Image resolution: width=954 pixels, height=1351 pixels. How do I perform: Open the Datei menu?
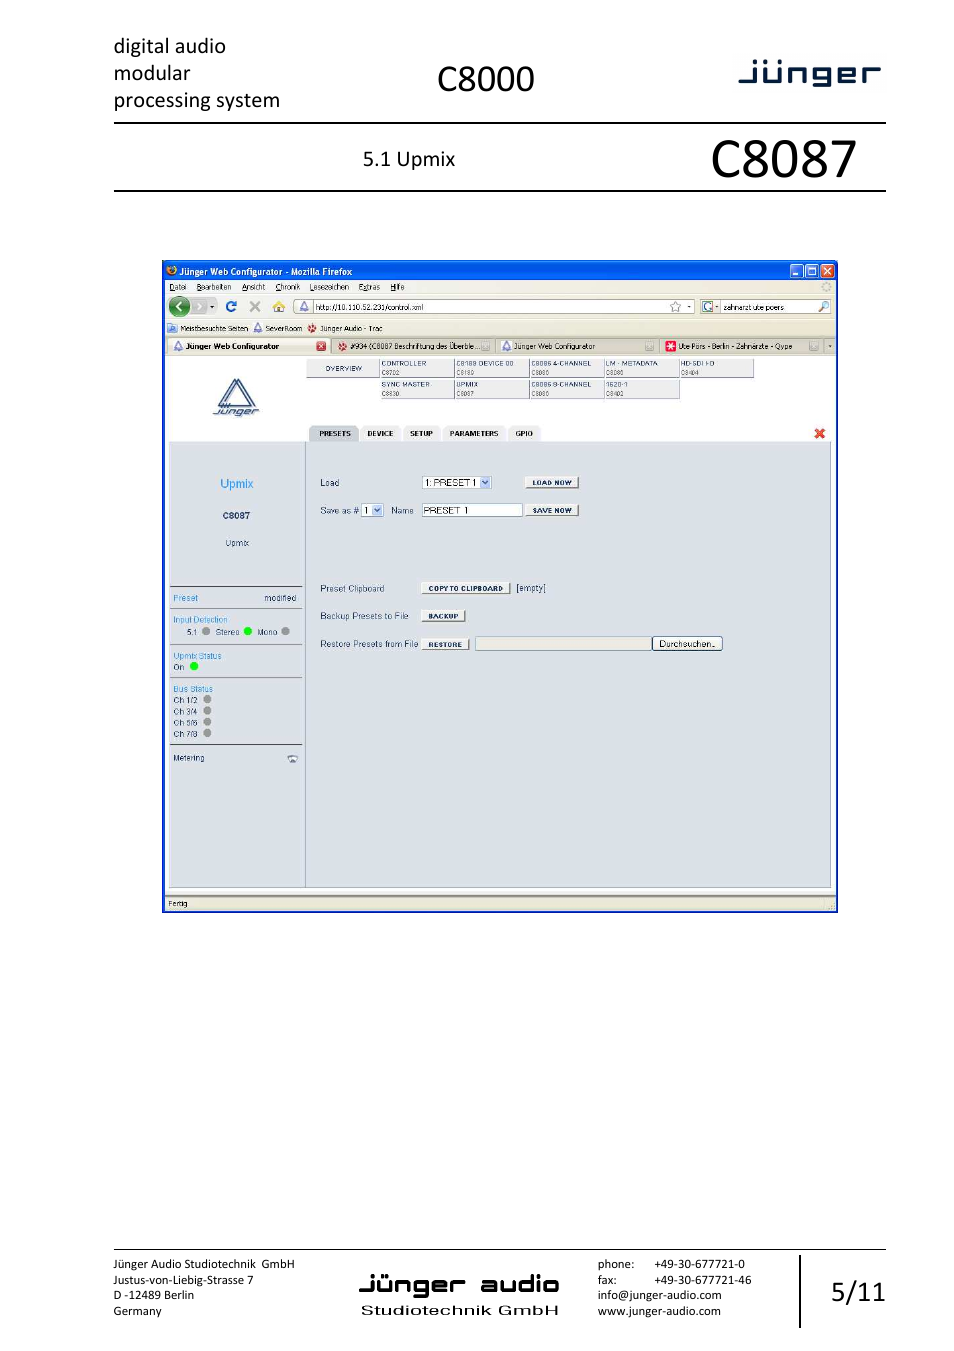tap(178, 287)
